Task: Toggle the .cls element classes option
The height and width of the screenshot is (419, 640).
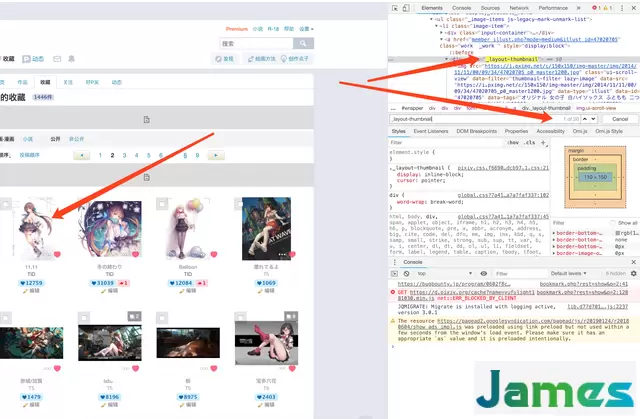Action: [x=530, y=142]
